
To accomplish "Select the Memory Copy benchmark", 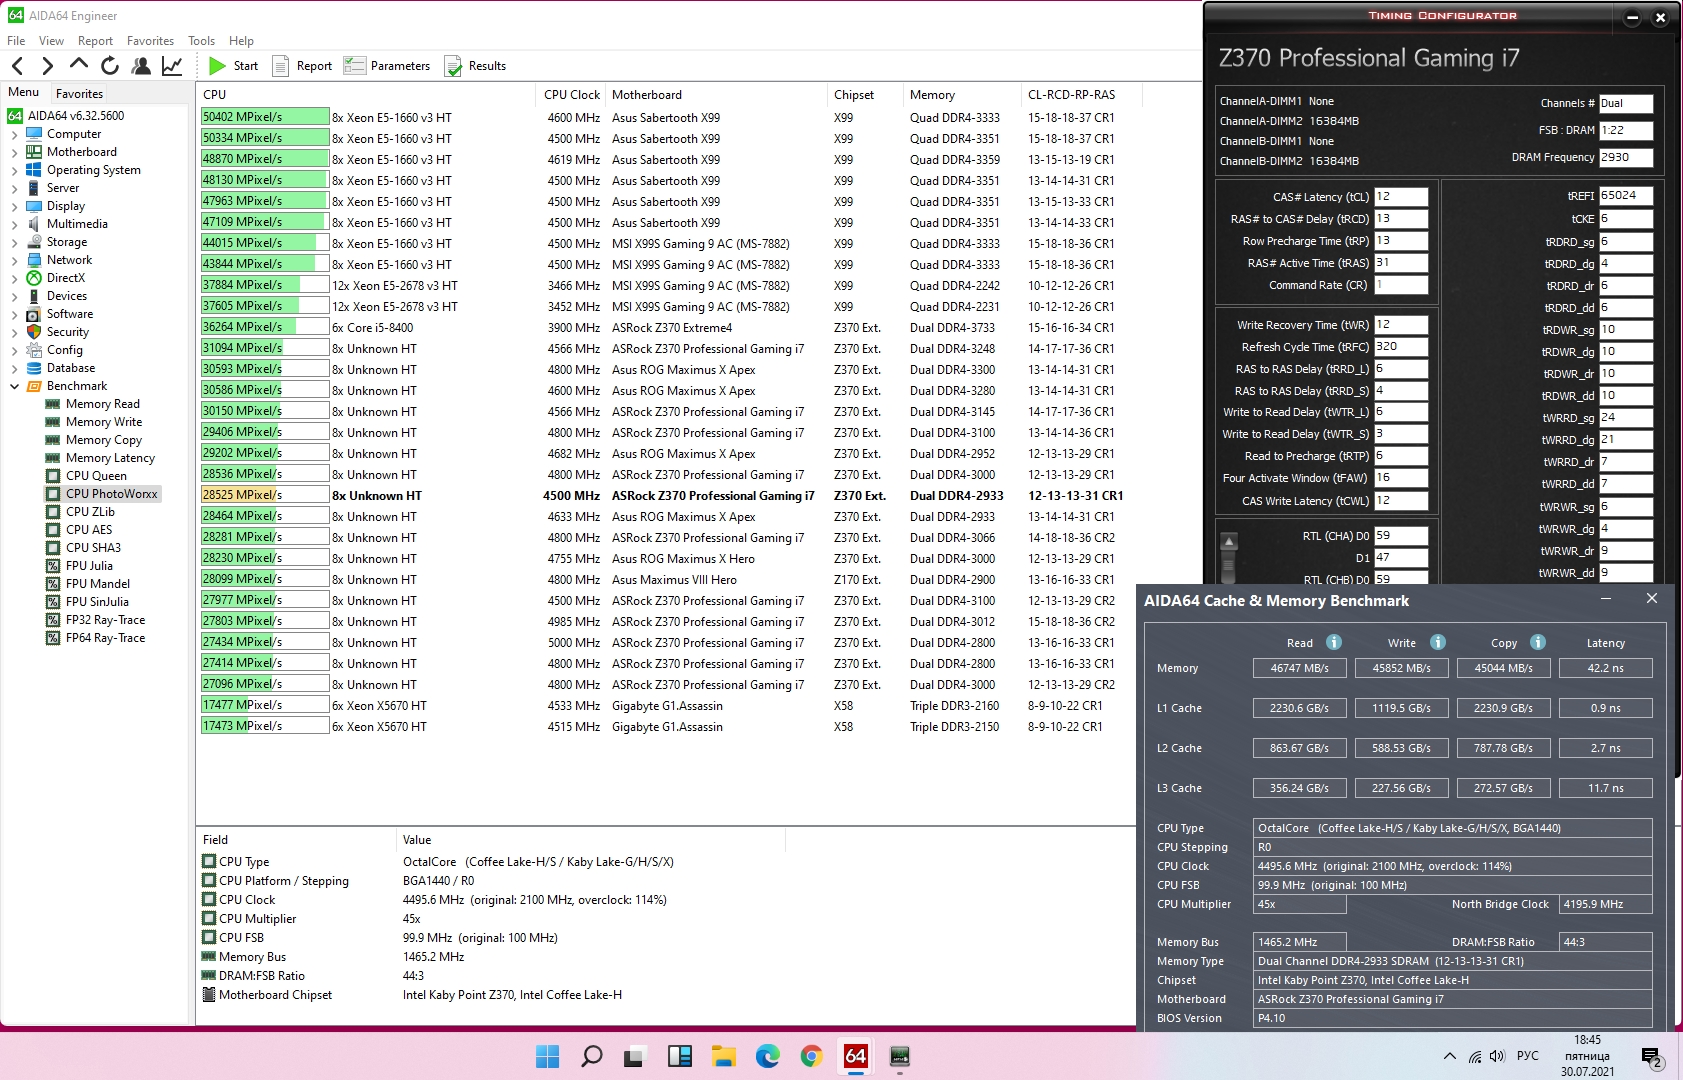I will 104,440.
